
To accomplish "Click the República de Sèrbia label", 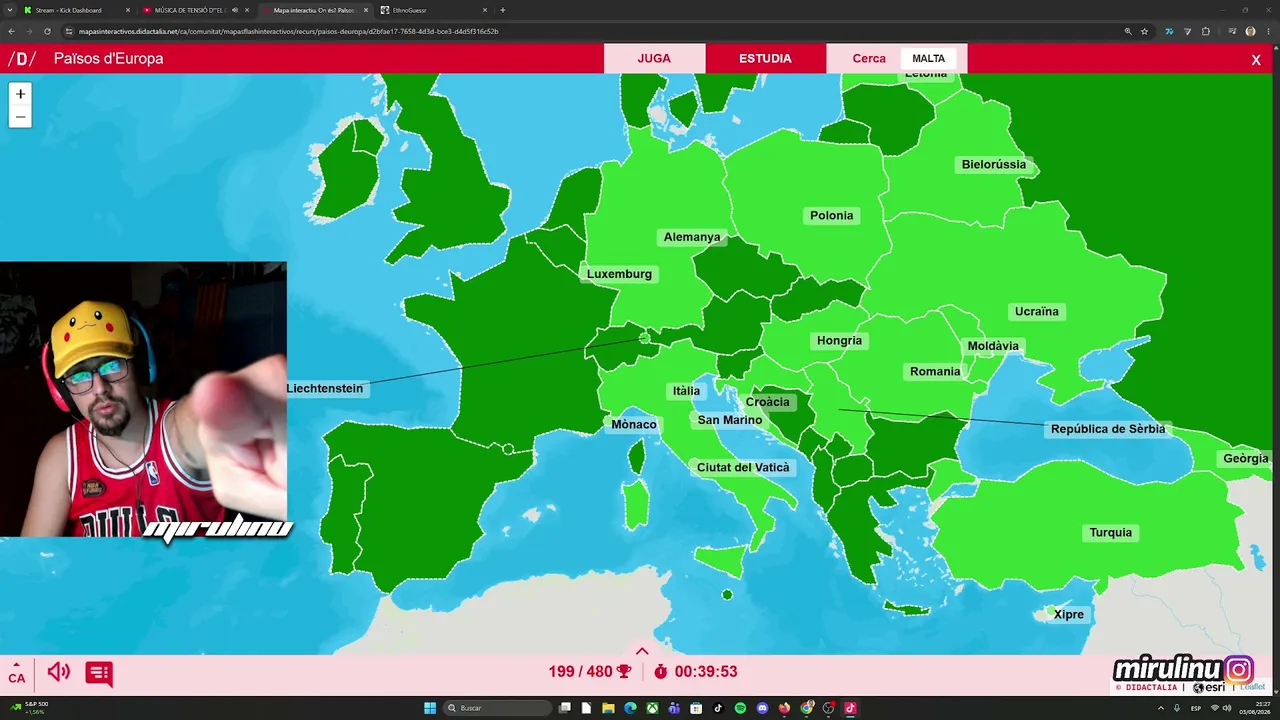I will pos(1108,429).
